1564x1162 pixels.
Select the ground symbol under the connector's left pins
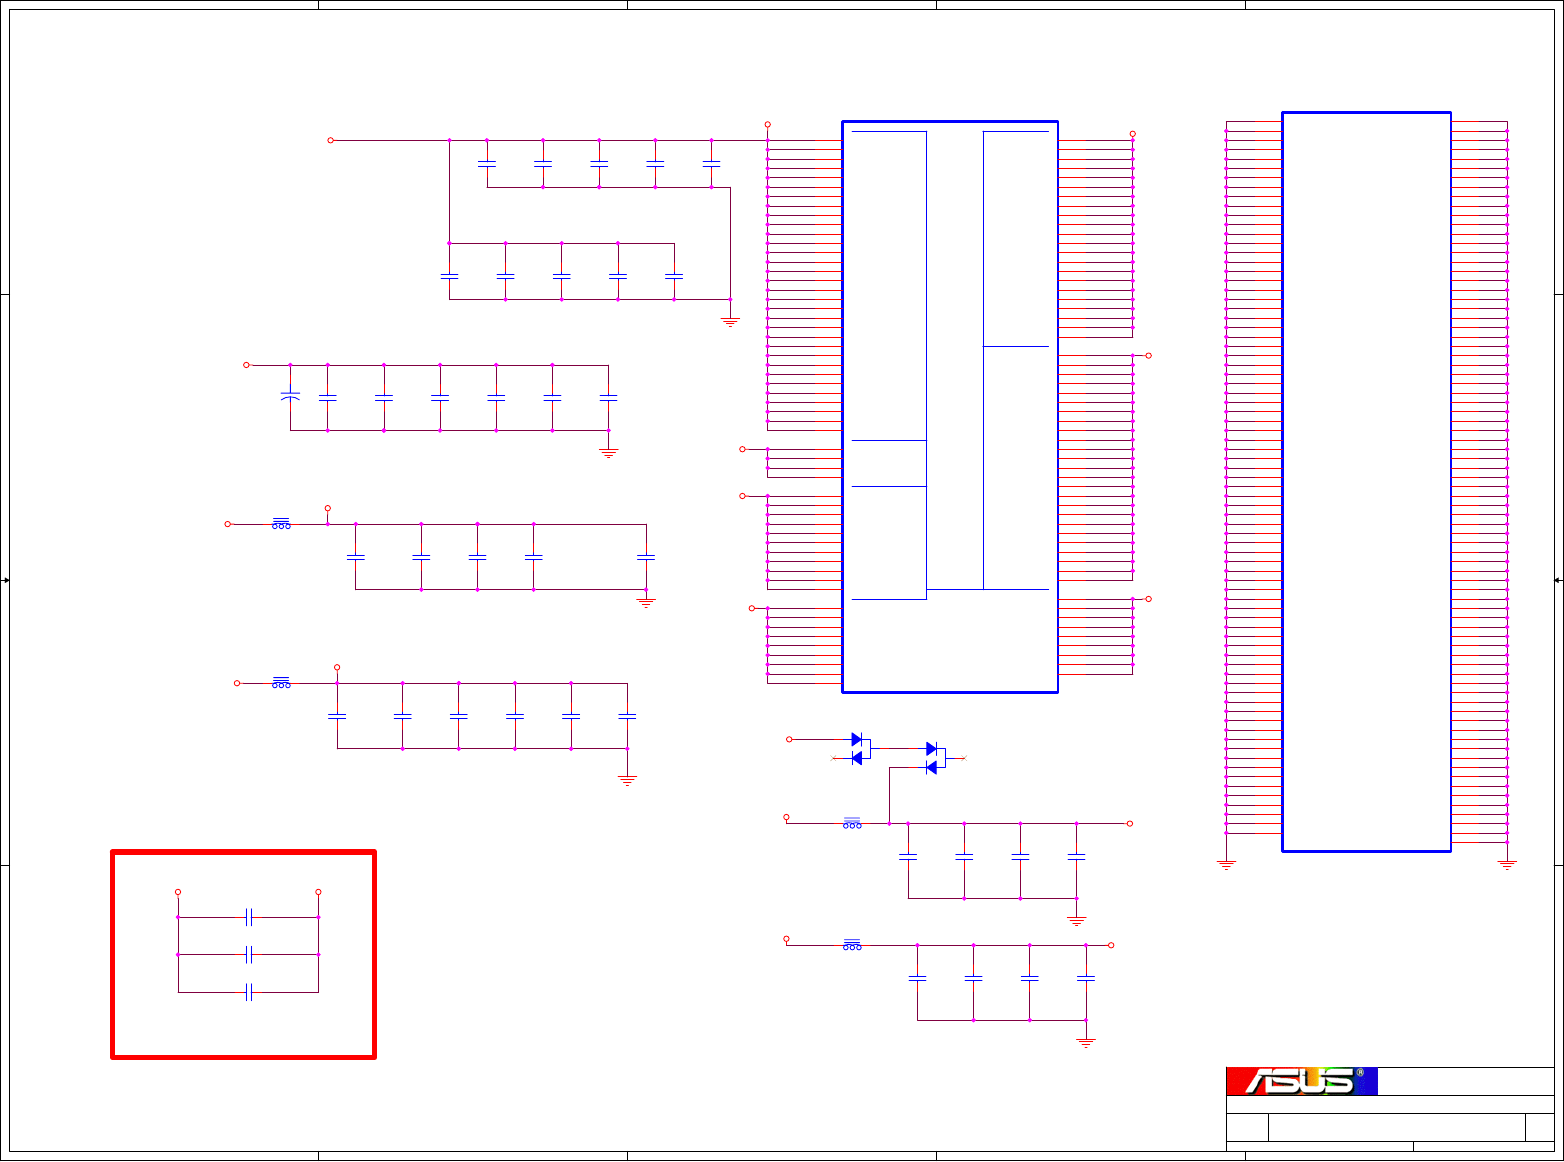click(1226, 864)
